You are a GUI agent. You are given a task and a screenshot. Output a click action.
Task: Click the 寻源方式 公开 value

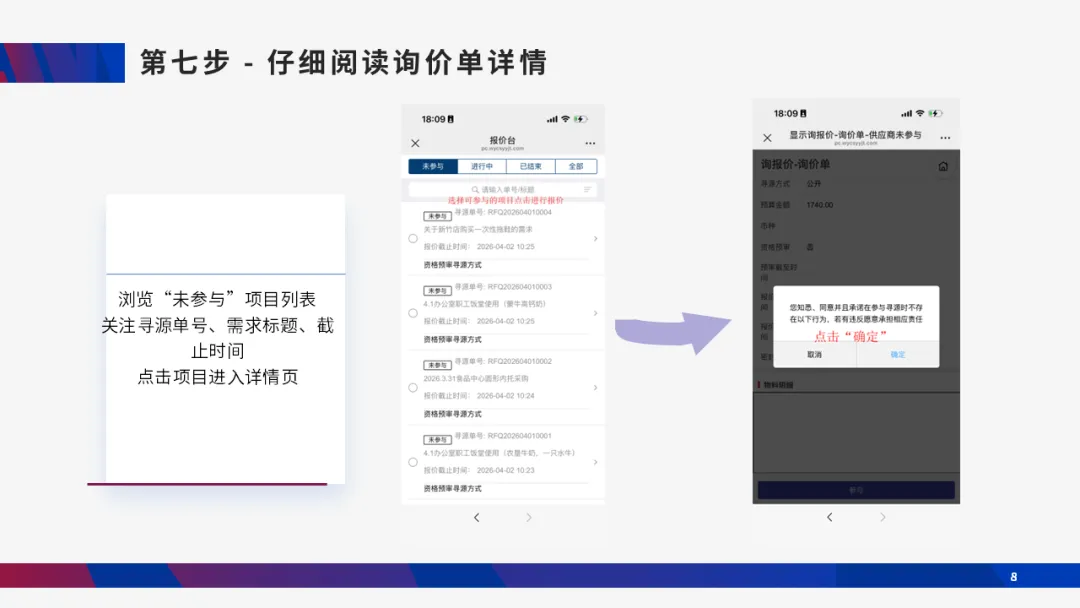(x=814, y=184)
